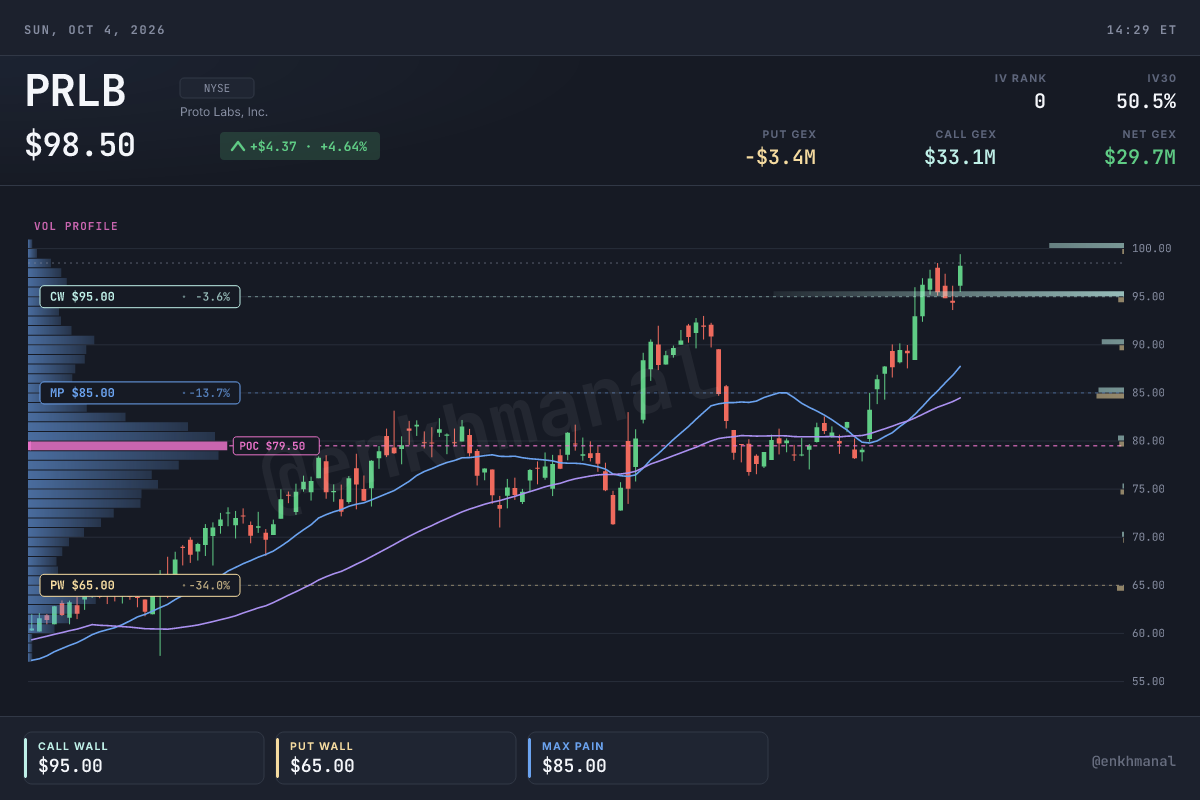Click the GEX bar at the 100.00 level
The image size is (1200, 800).
pos(1086,245)
